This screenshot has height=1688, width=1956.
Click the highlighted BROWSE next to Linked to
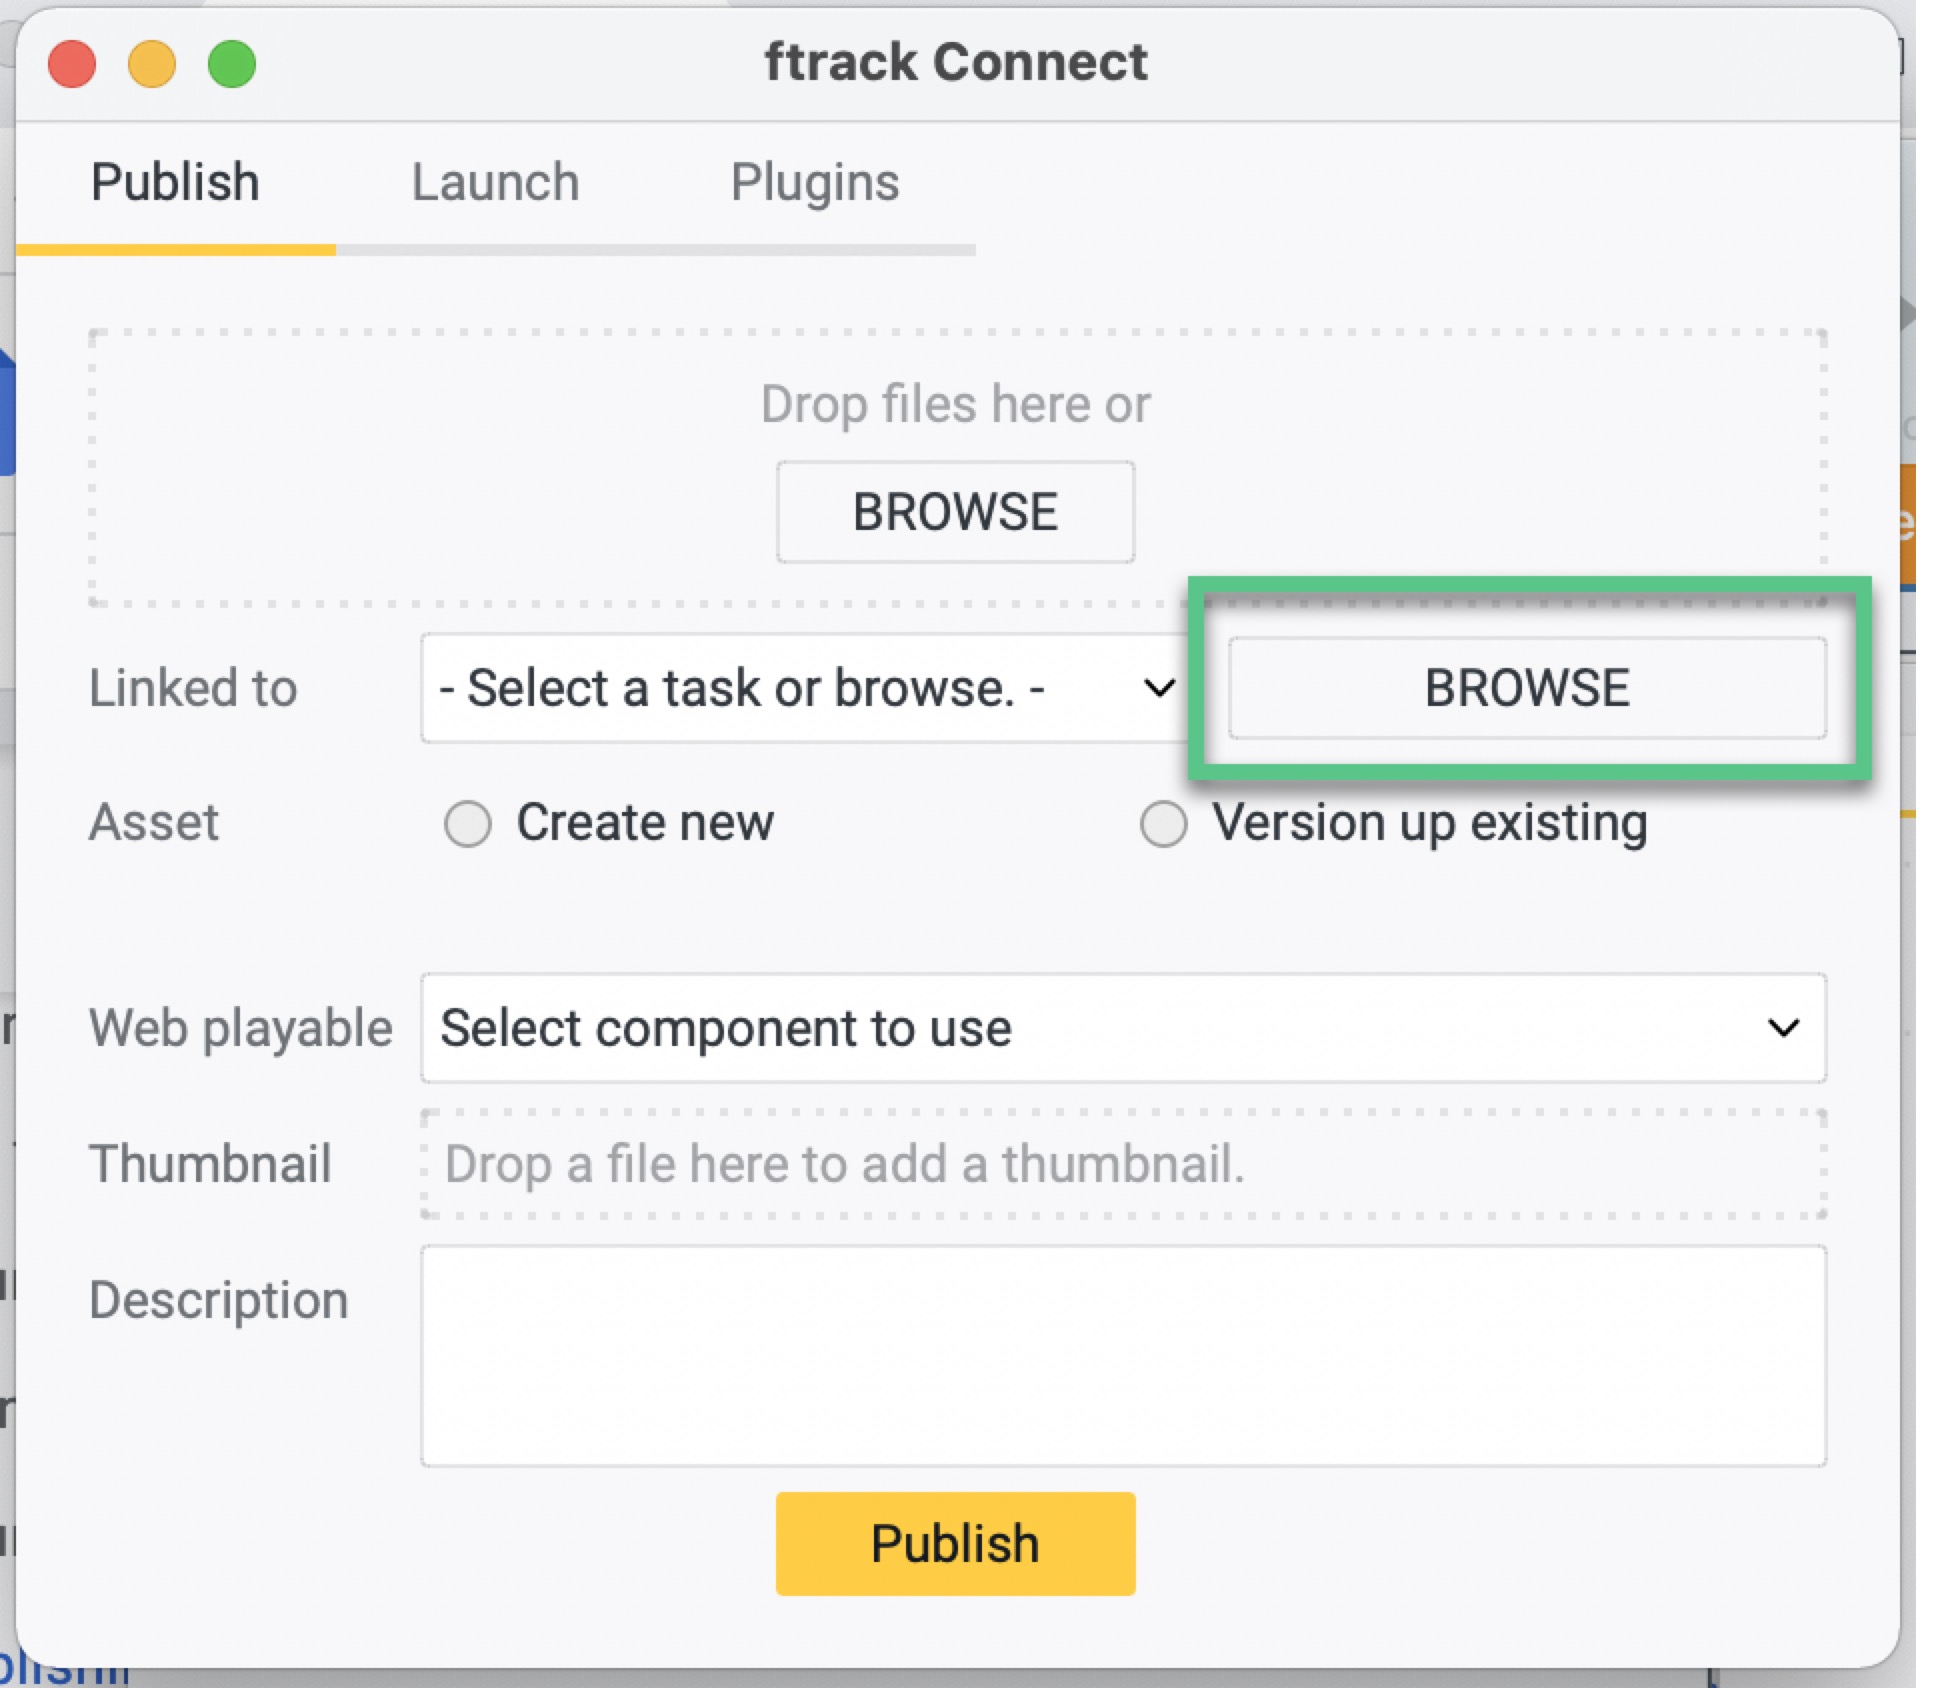(1527, 687)
